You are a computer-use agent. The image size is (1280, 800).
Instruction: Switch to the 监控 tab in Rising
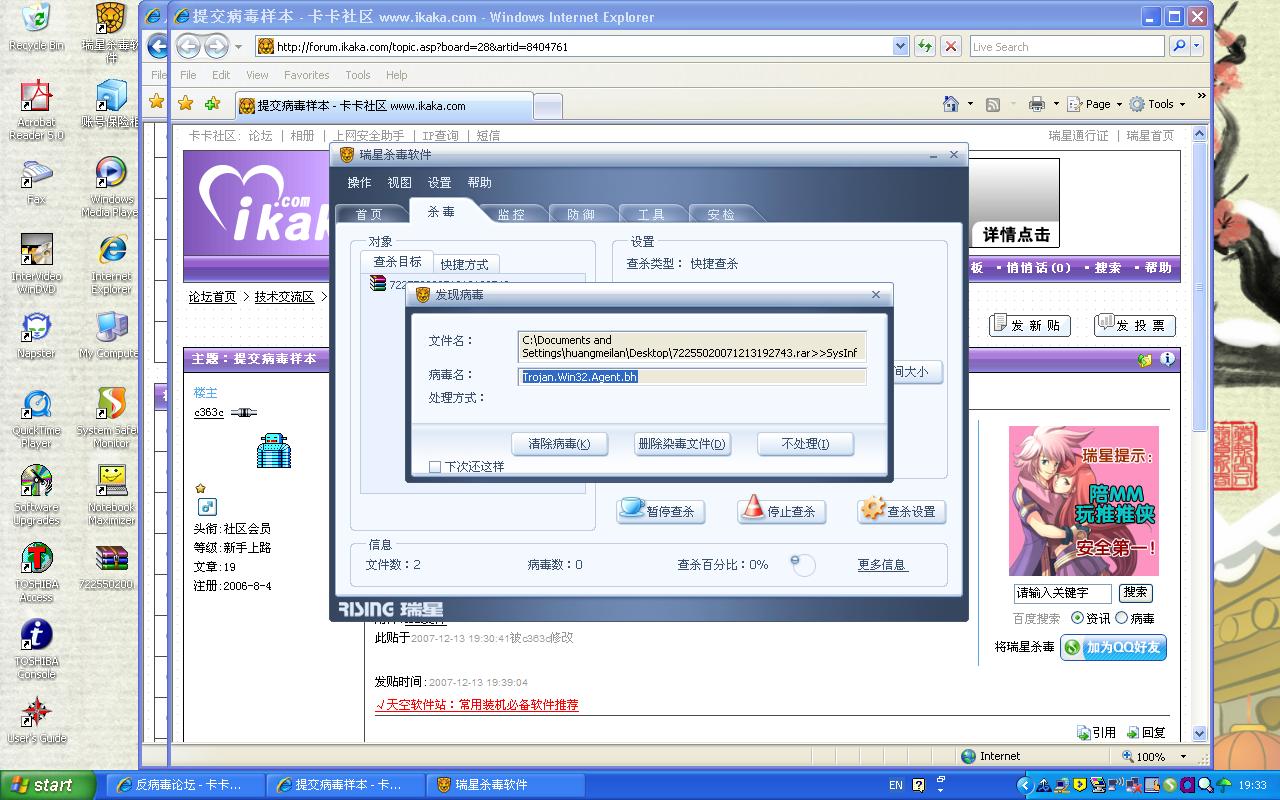(511, 214)
